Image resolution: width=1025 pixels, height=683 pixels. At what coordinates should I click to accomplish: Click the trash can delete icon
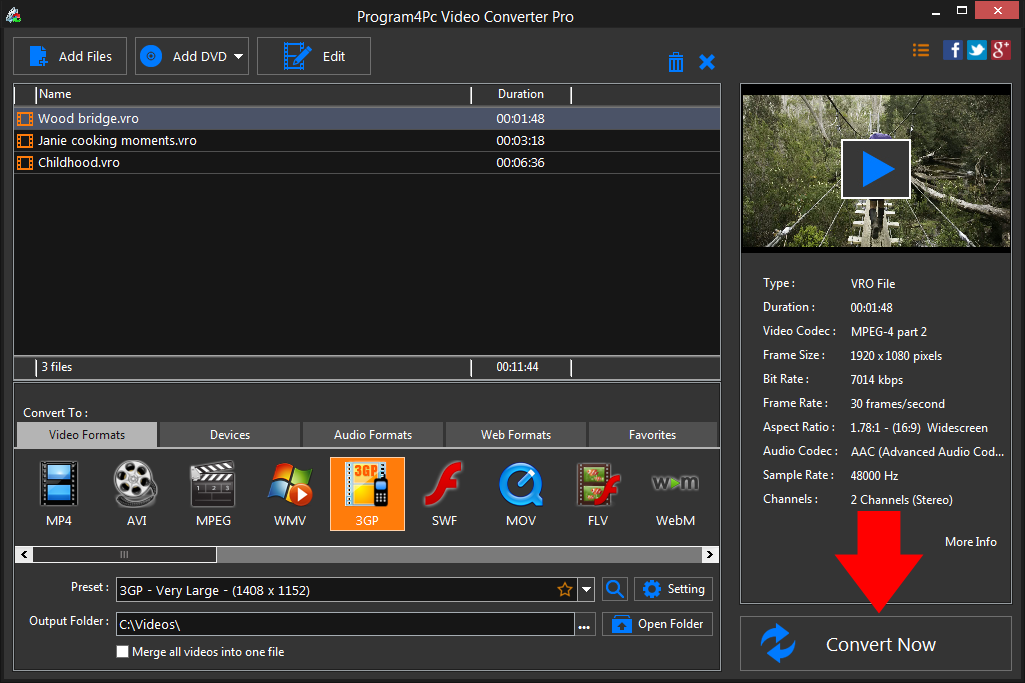[676, 62]
